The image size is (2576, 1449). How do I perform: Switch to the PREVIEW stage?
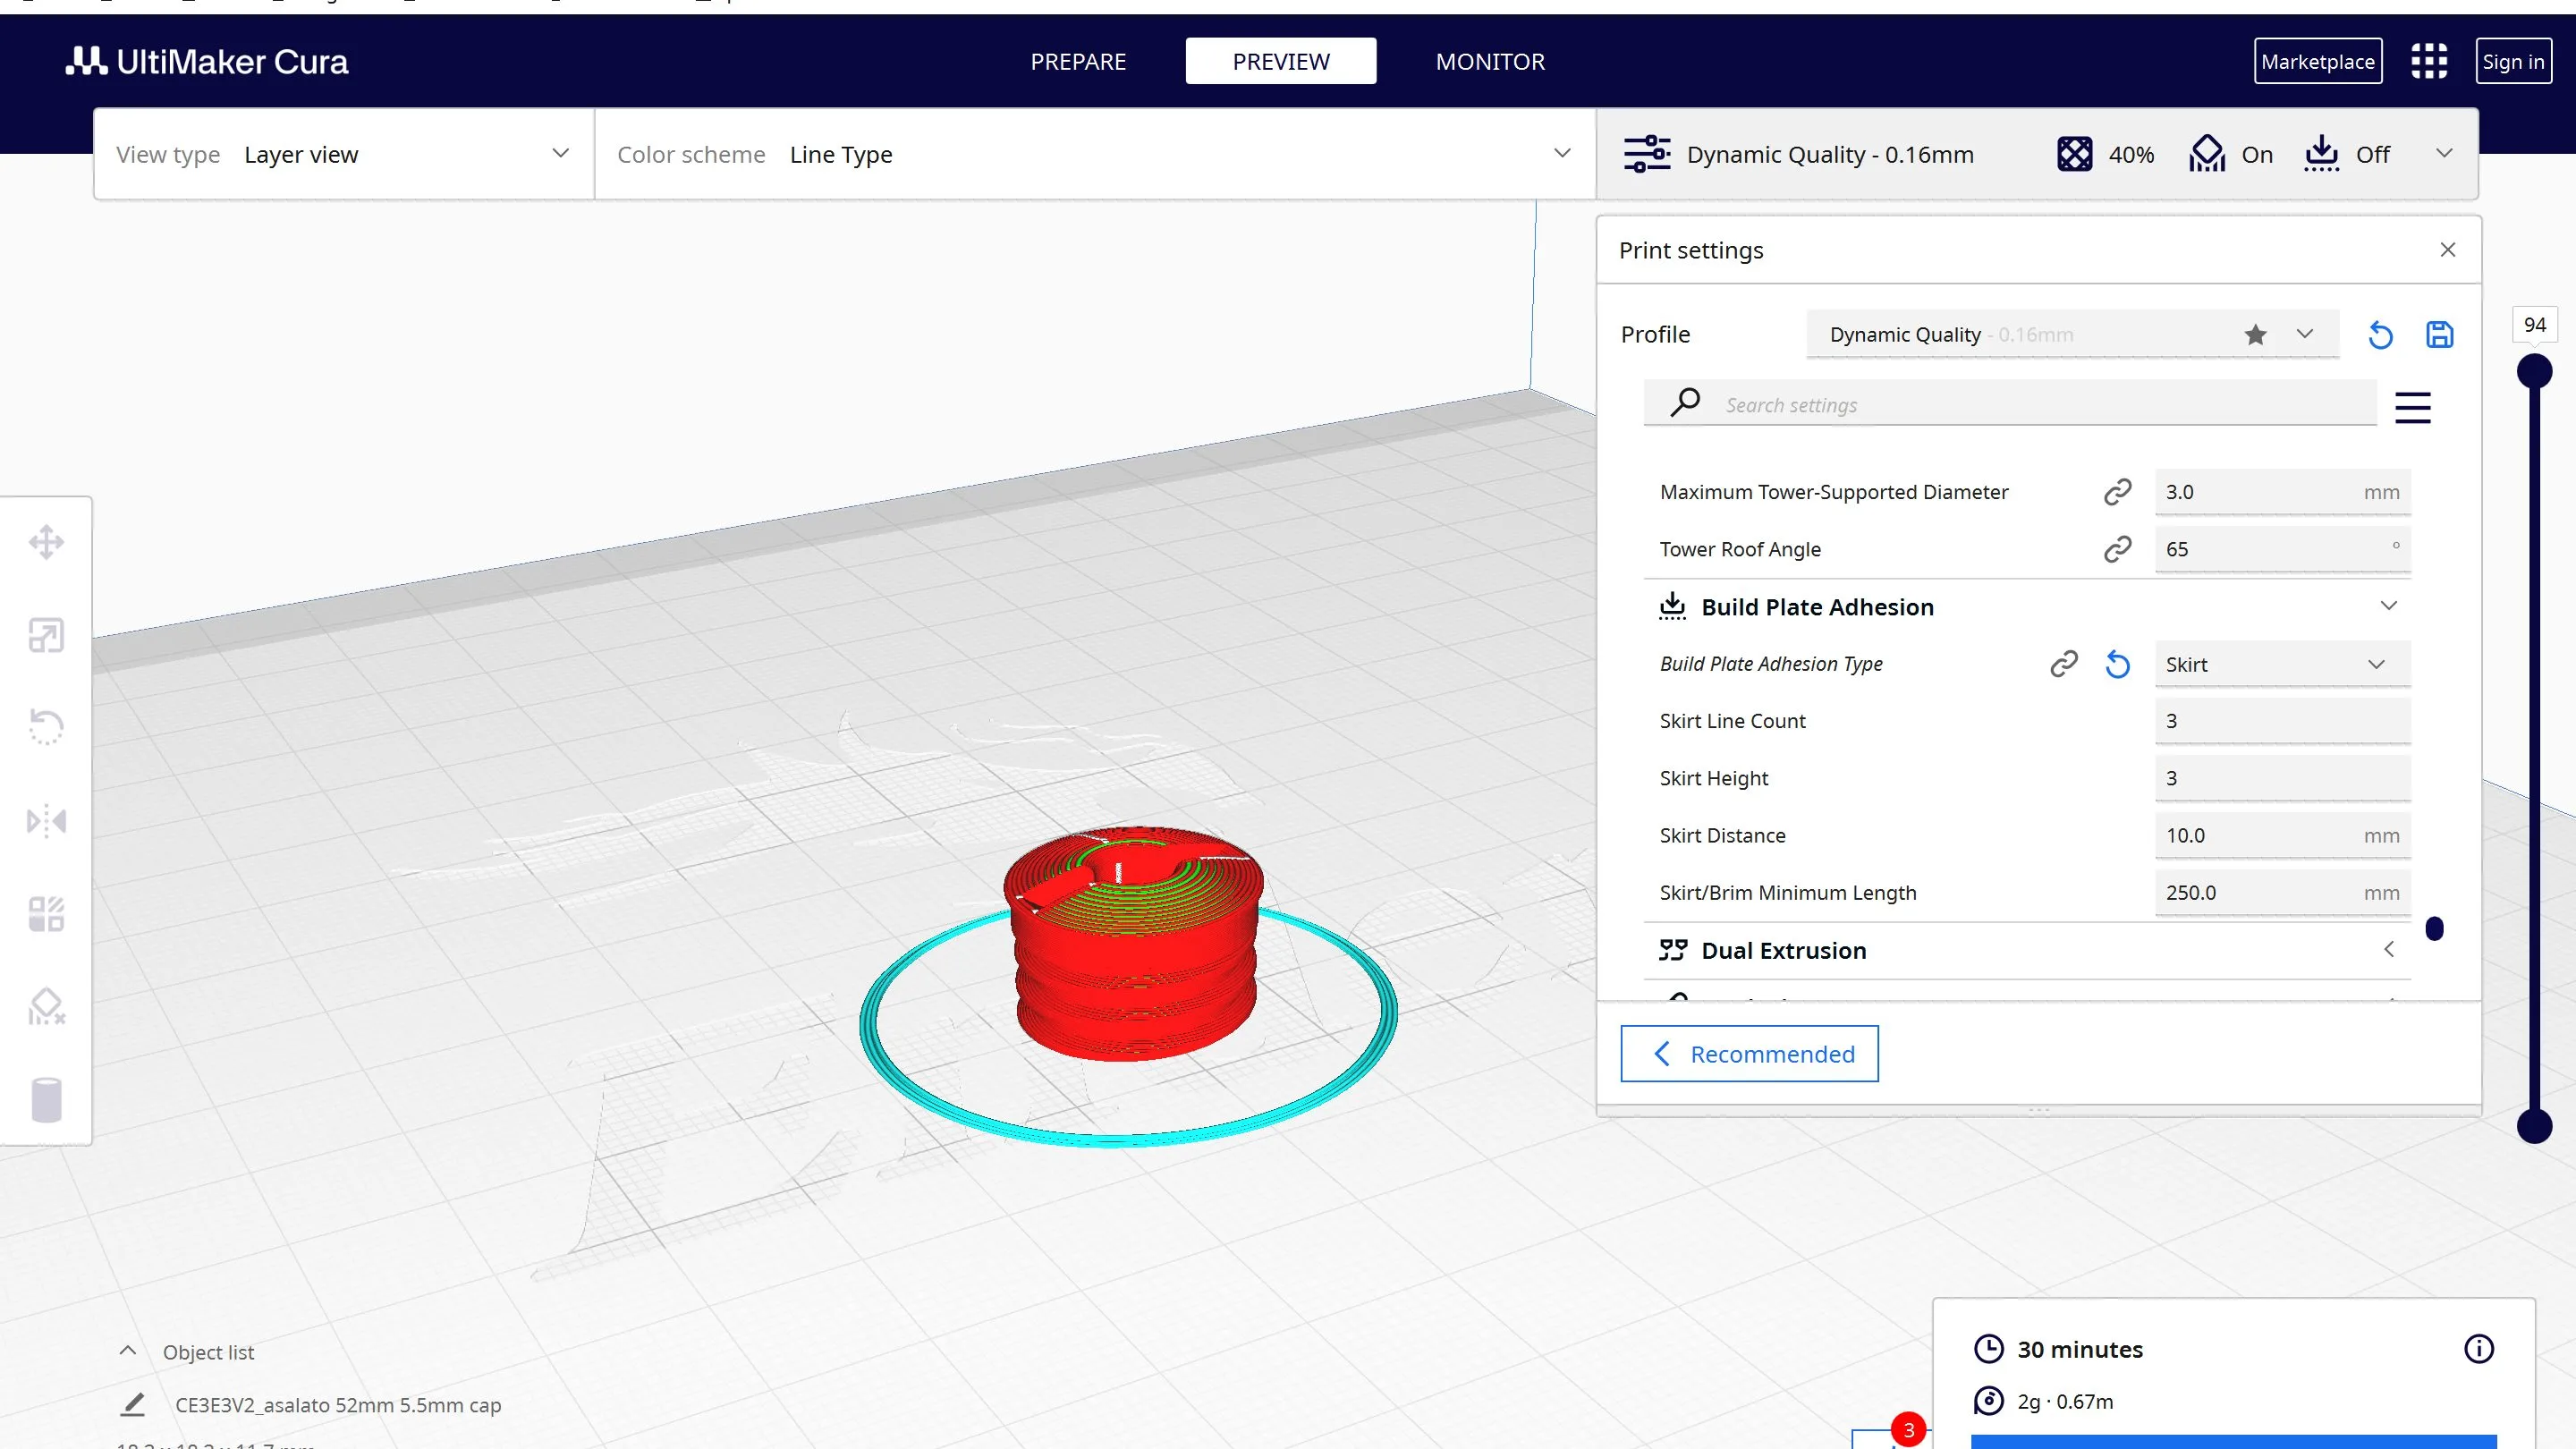[1281, 61]
